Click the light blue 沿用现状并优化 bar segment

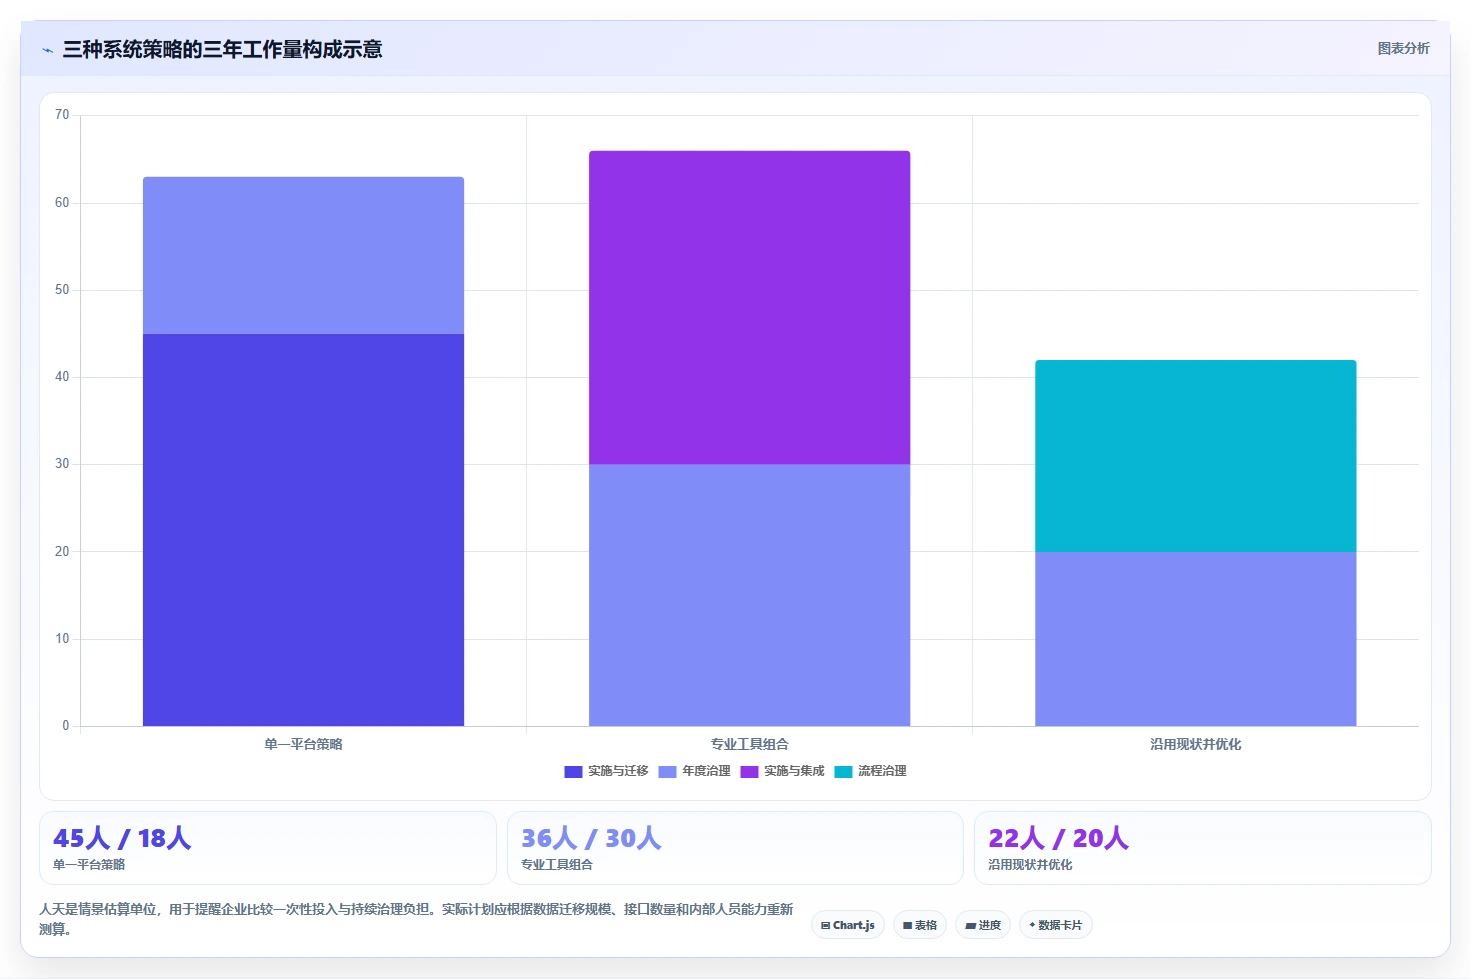1195,639
